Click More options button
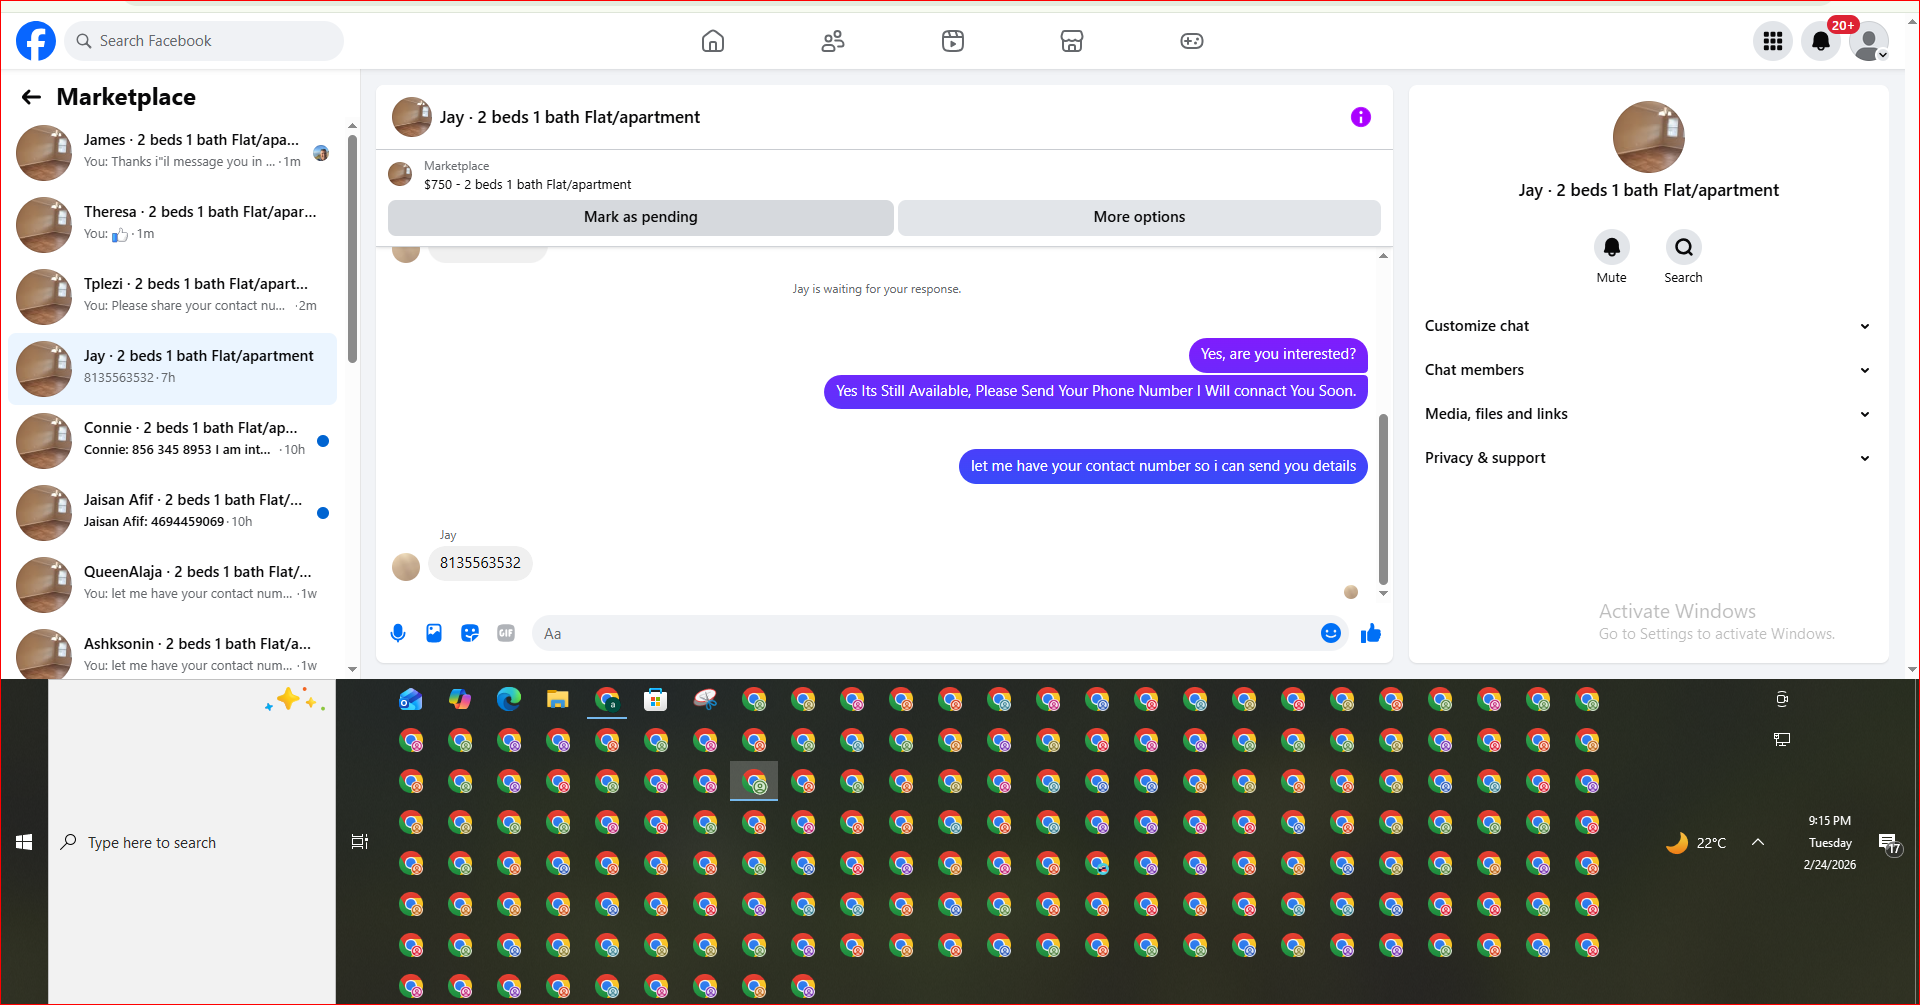This screenshot has height=1005, width=1920. 1139,217
